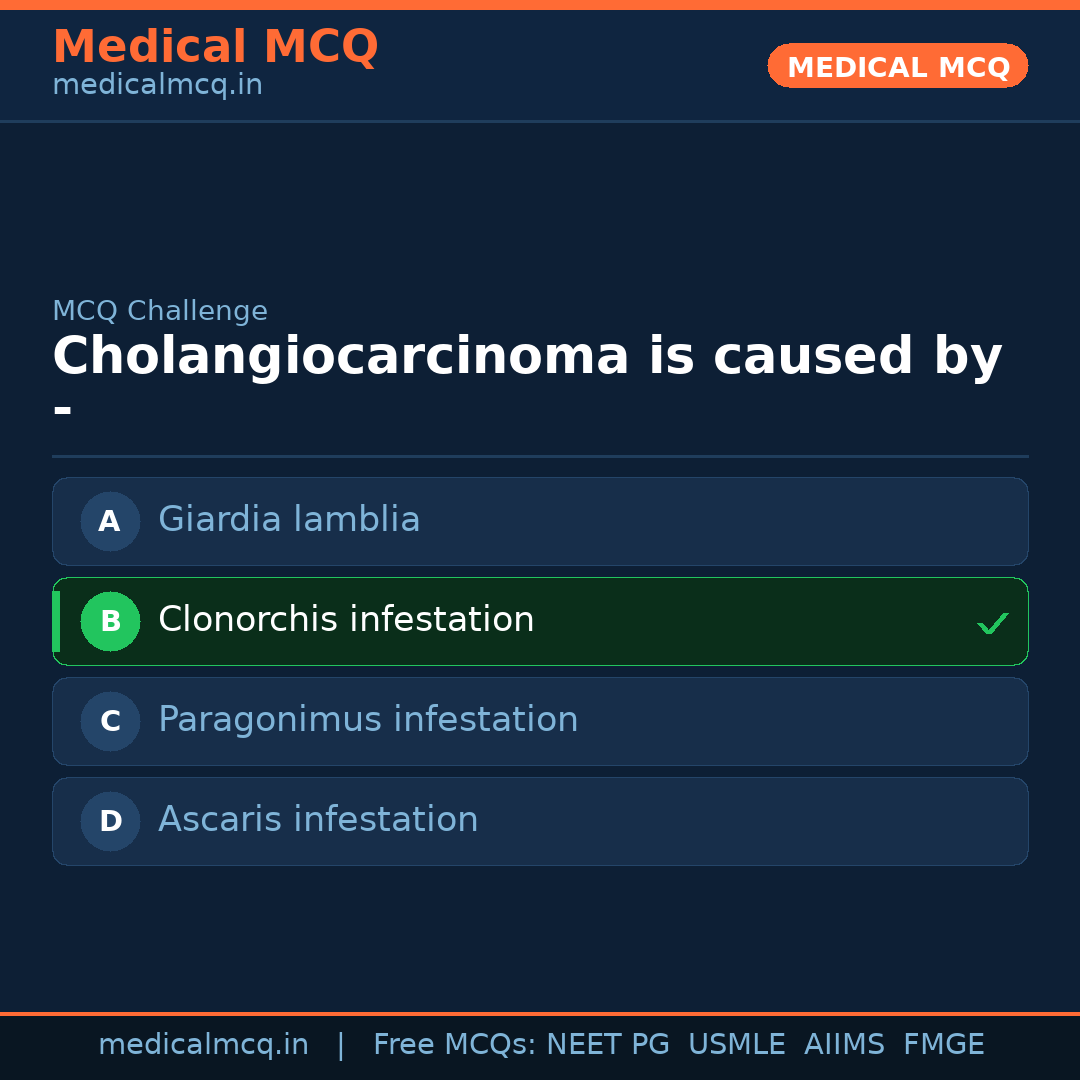The image size is (1080, 1080).
Task: Click the FMGE footer text
Action: (943, 1045)
